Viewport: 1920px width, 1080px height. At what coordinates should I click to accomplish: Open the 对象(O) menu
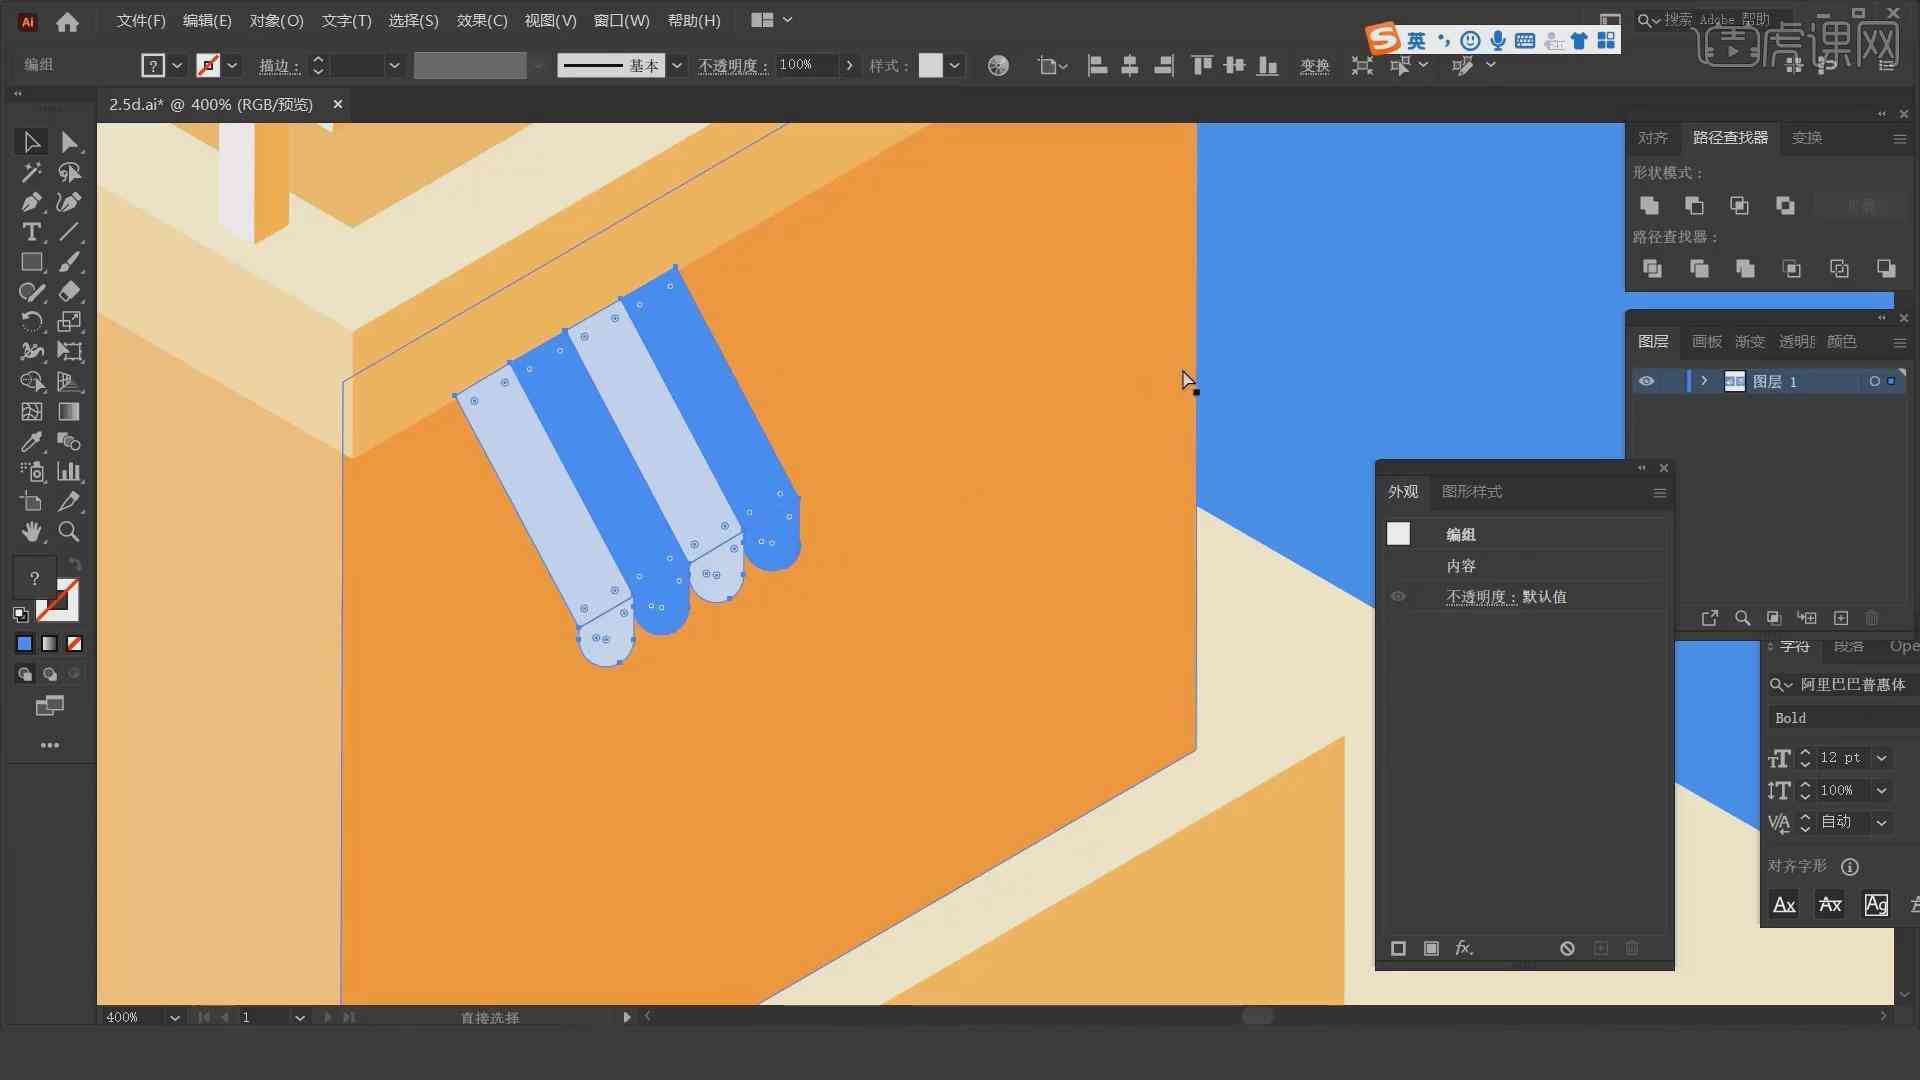[x=276, y=21]
